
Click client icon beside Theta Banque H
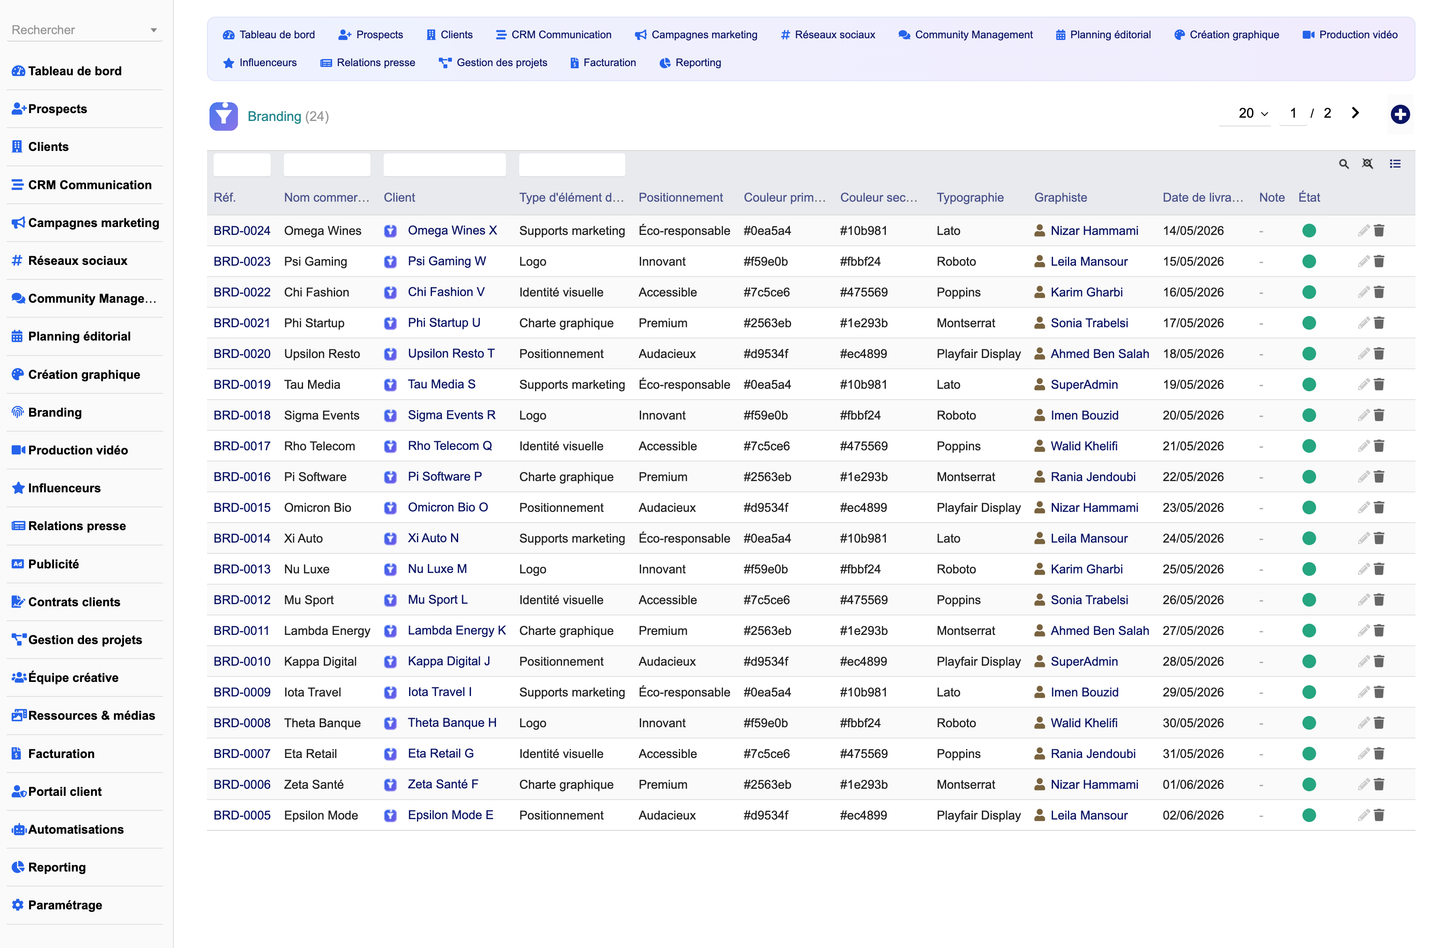click(391, 723)
